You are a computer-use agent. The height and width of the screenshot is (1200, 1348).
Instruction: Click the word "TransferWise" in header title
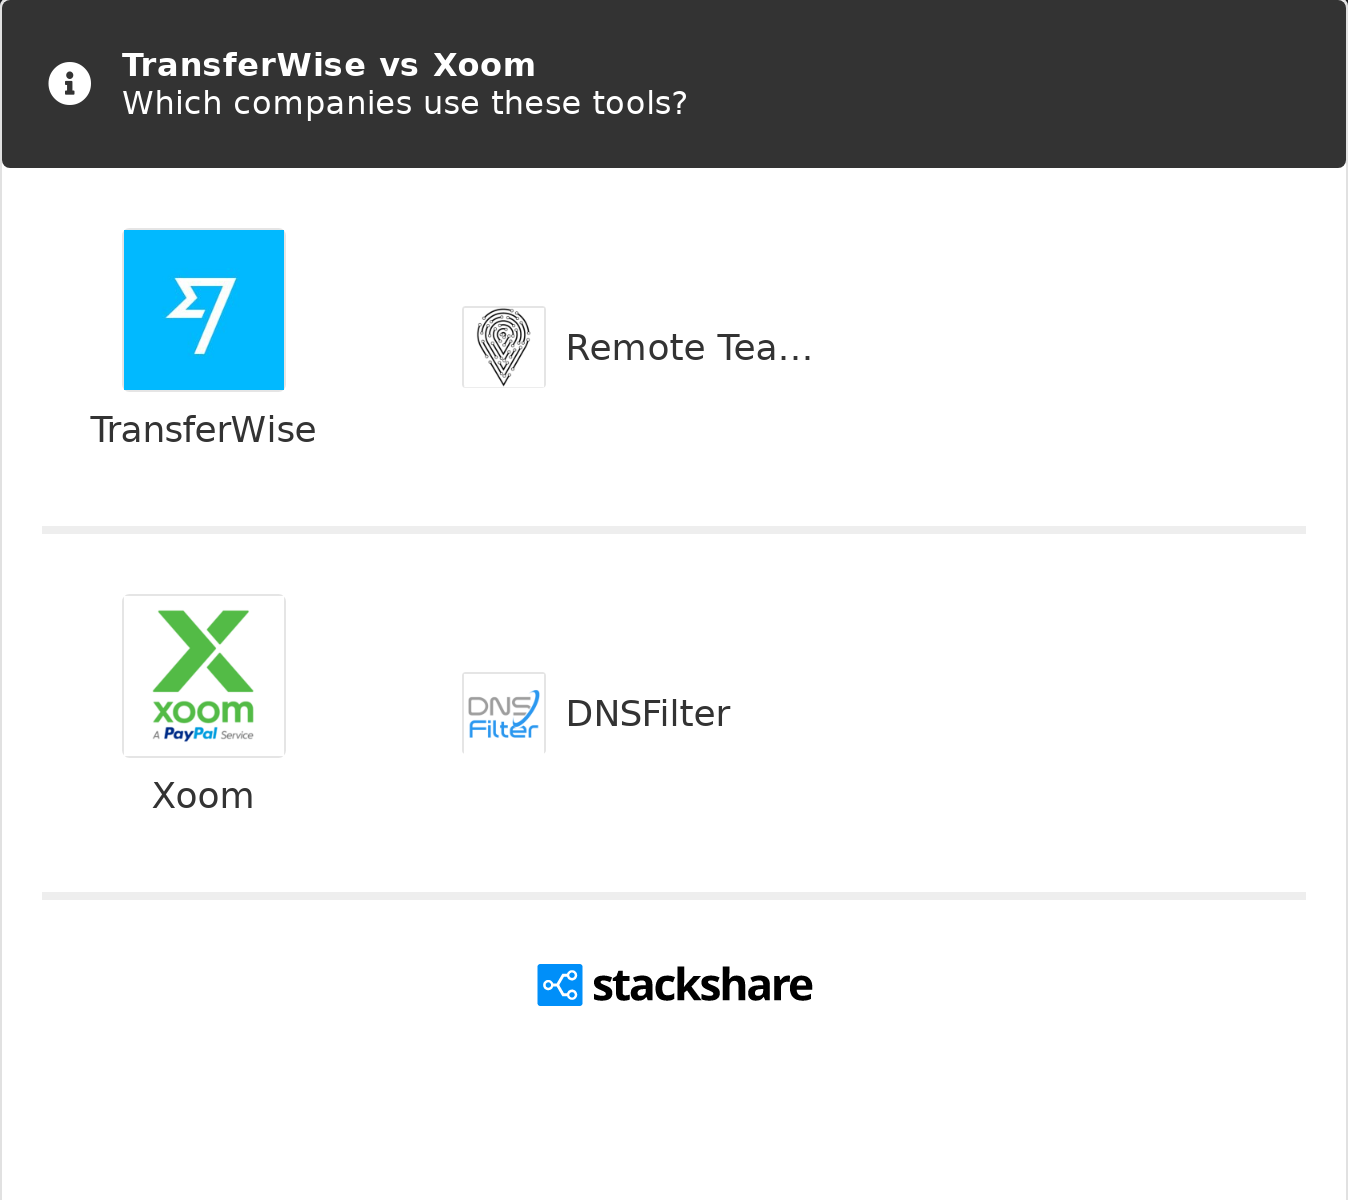click(x=244, y=65)
